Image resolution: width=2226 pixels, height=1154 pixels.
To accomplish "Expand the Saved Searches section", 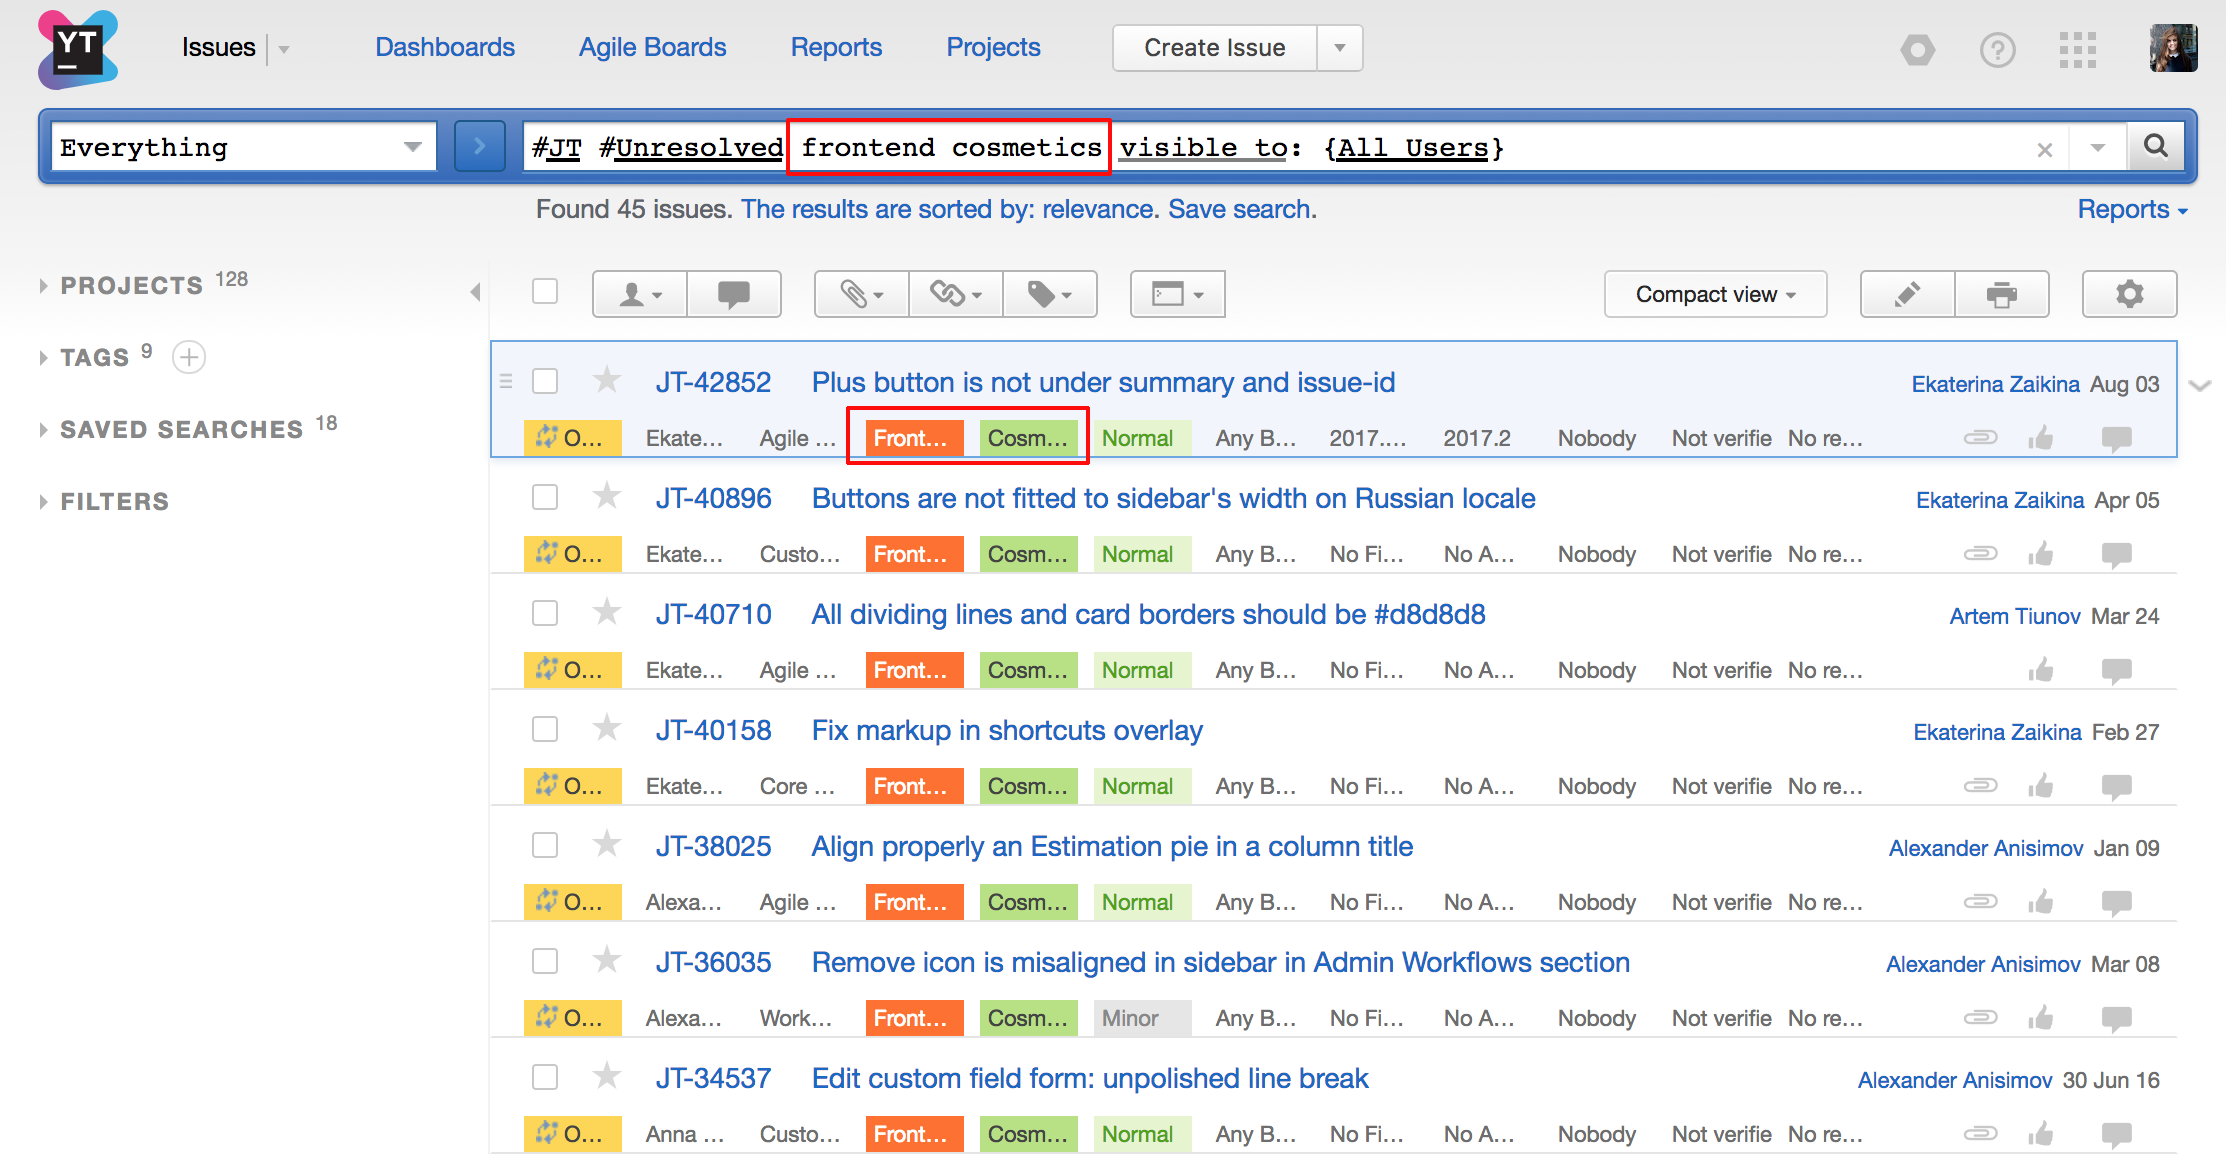I will pos(181,429).
